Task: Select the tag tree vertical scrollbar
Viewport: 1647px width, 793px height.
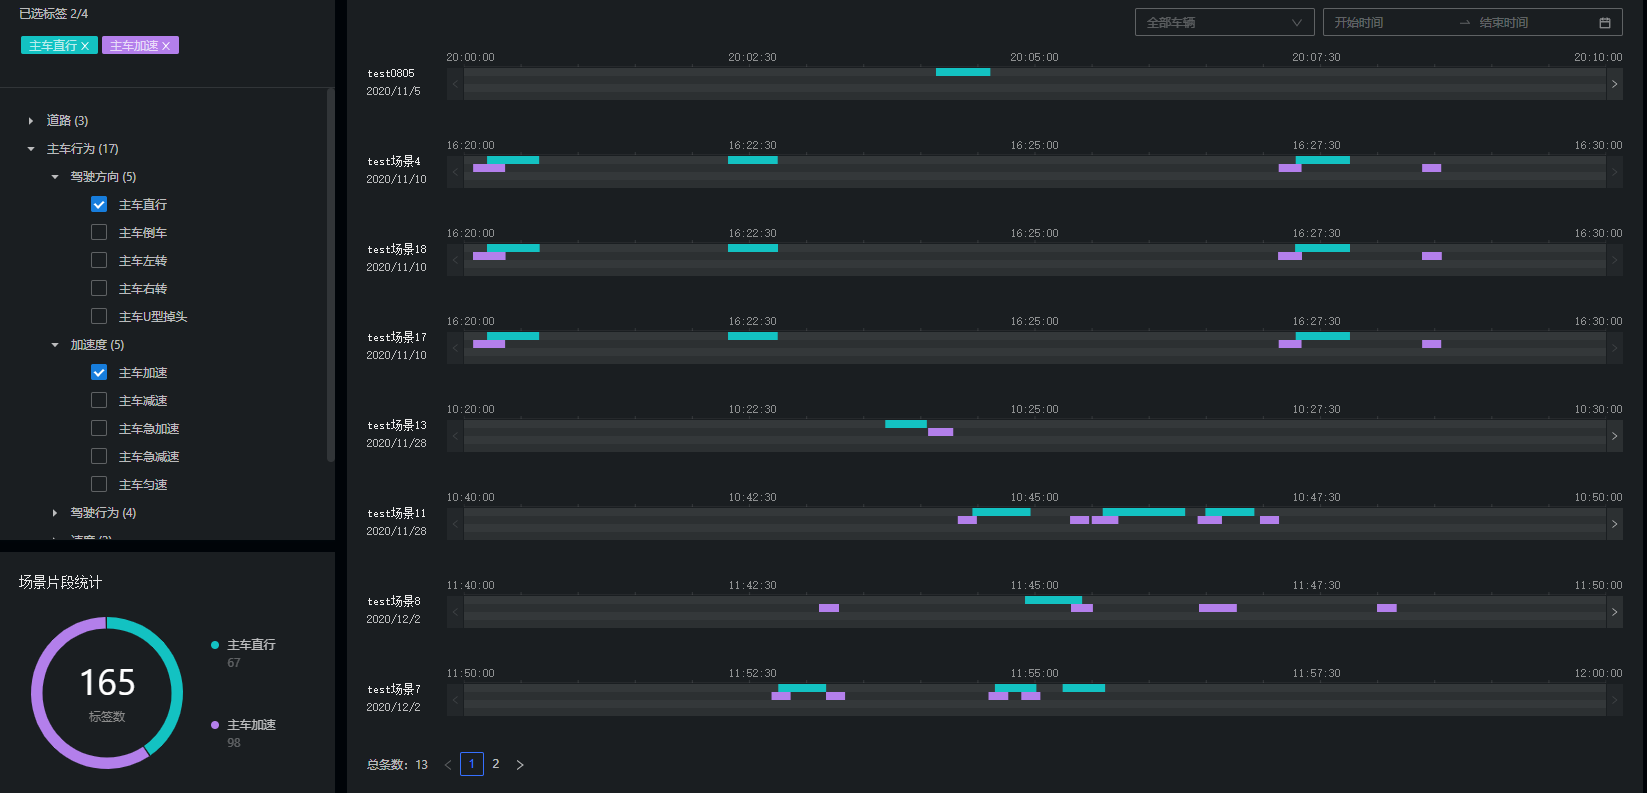Action: (x=330, y=275)
